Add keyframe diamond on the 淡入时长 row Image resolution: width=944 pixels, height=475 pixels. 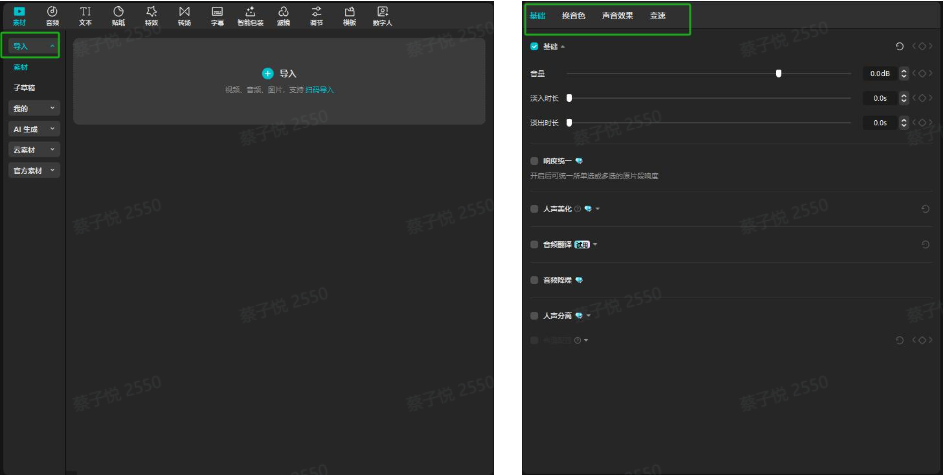(x=922, y=98)
